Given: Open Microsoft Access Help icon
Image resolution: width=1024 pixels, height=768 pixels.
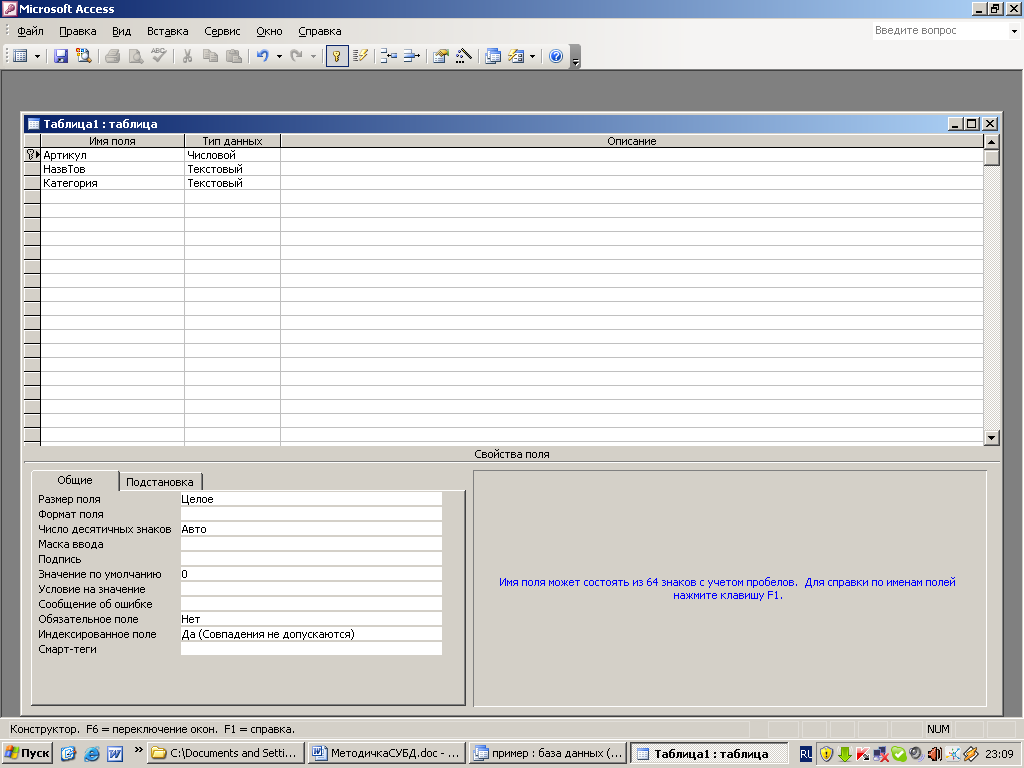Looking at the screenshot, I should pyautogui.click(x=556, y=56).
